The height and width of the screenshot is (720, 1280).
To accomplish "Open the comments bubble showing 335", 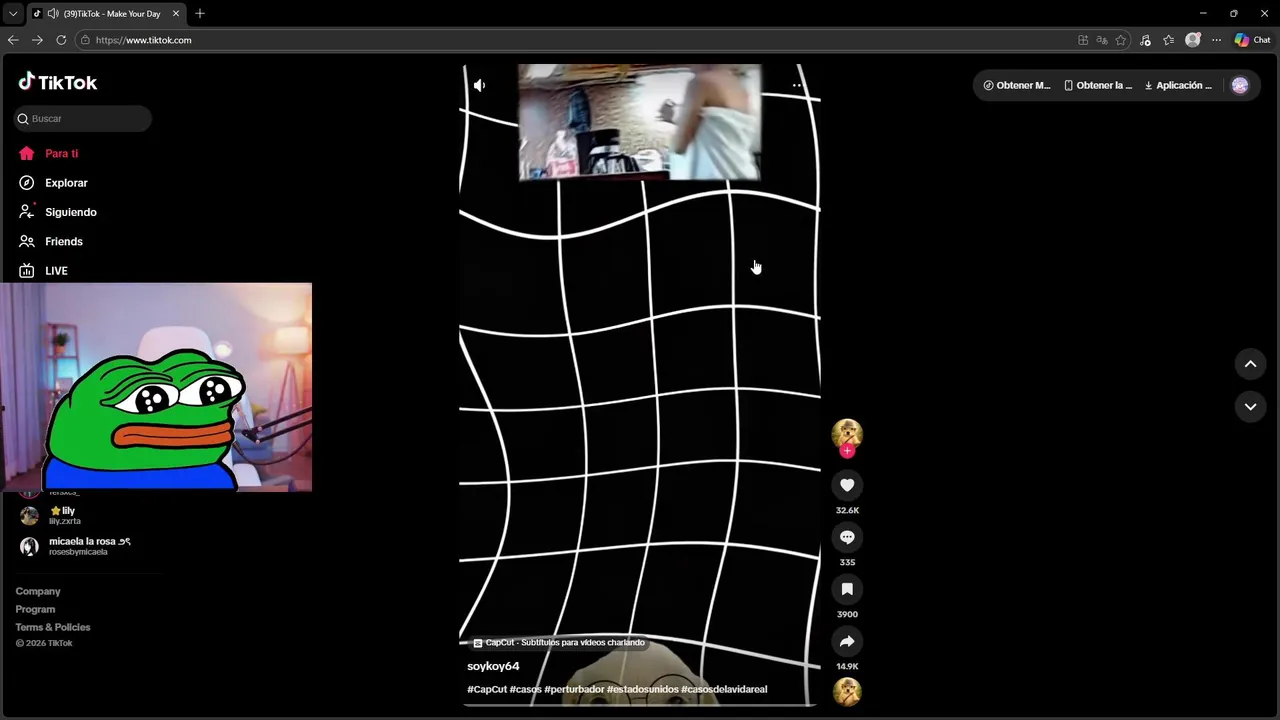I will (x=847, y=537).
